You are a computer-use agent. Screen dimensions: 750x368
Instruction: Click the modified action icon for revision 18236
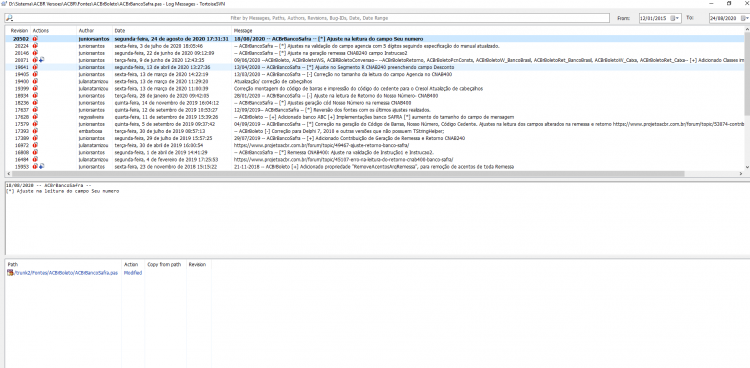coord(35,103)
